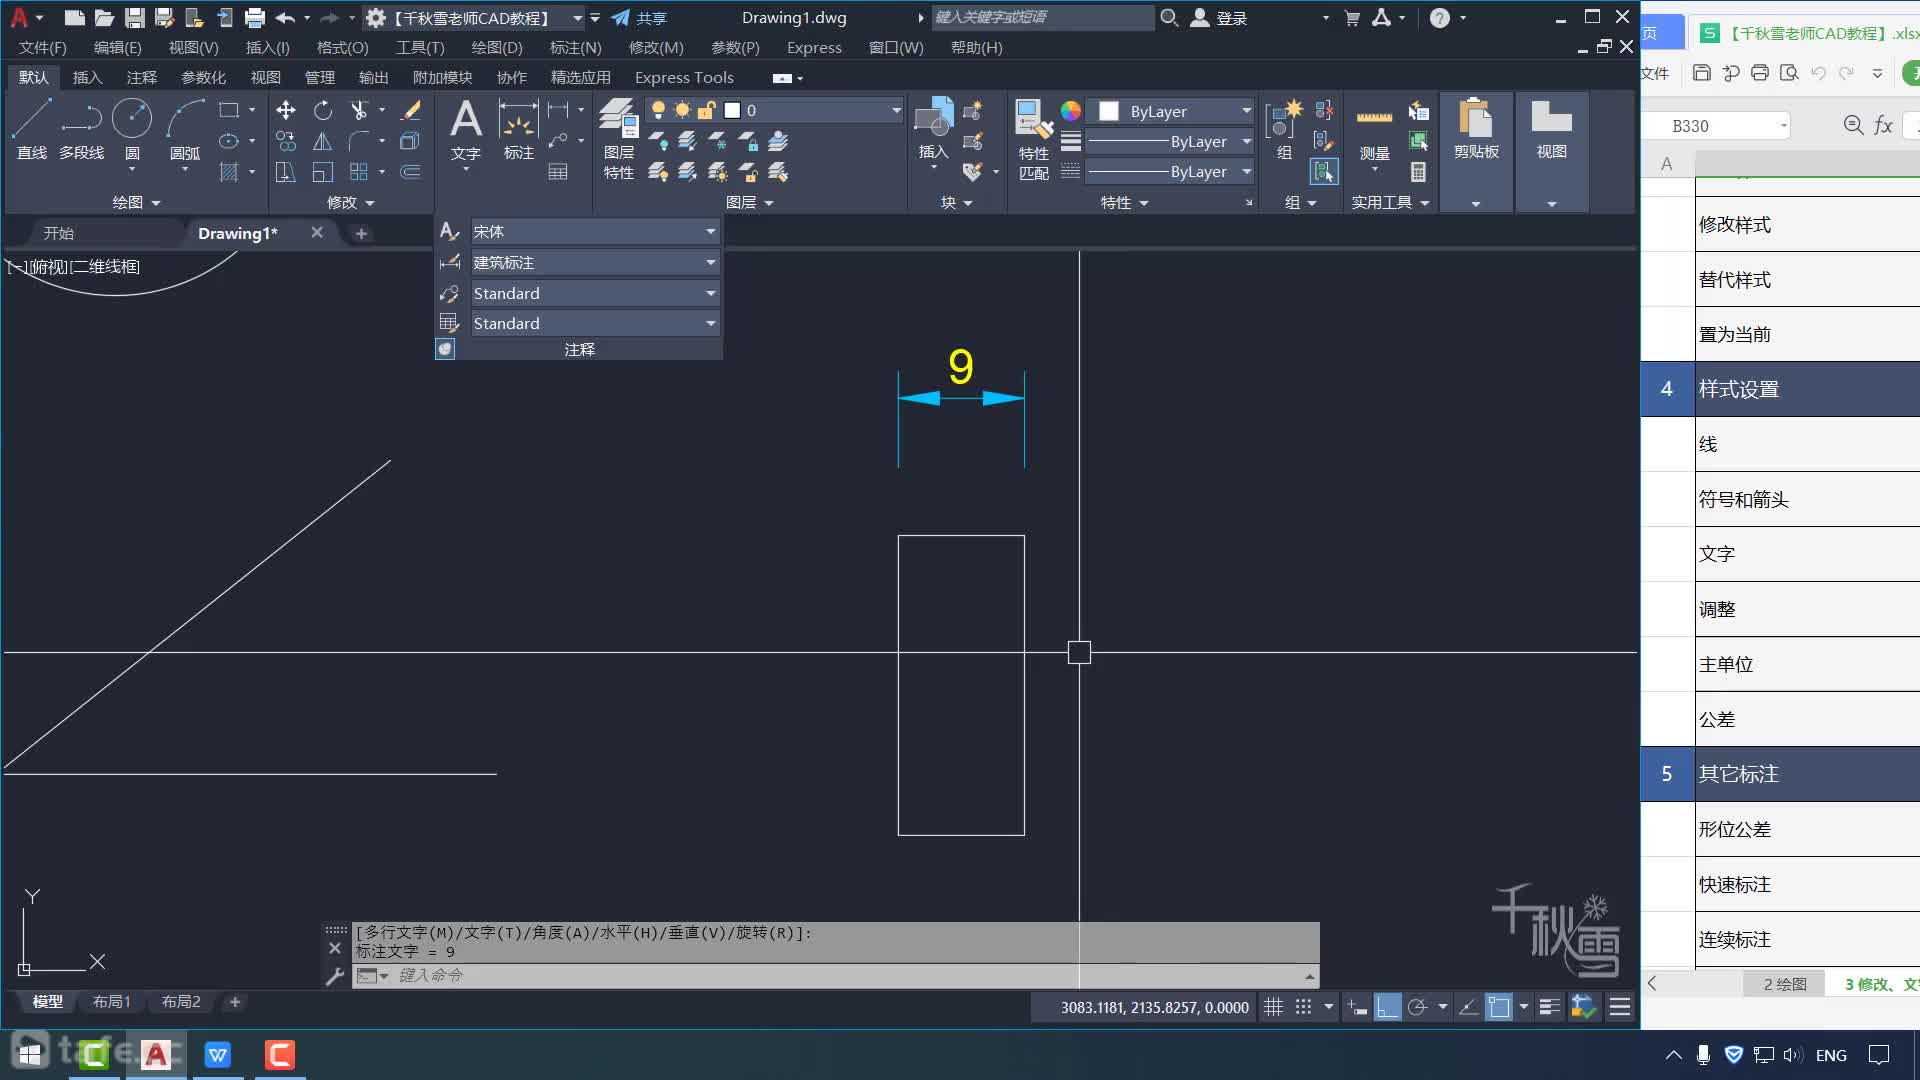
Task: Switch to the 注释 ribbon tab
Action: (141, 77)
